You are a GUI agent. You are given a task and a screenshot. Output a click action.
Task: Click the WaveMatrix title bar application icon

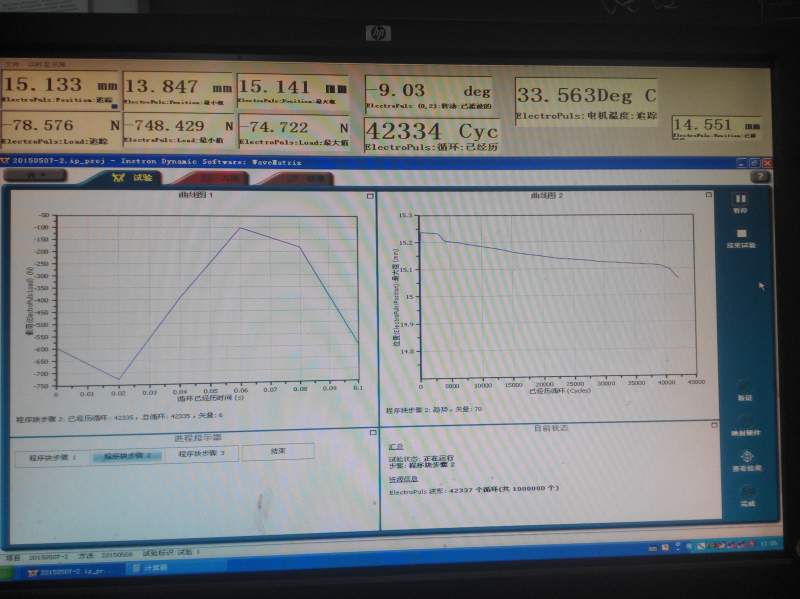pyautogui.click(x=5, y=161)
